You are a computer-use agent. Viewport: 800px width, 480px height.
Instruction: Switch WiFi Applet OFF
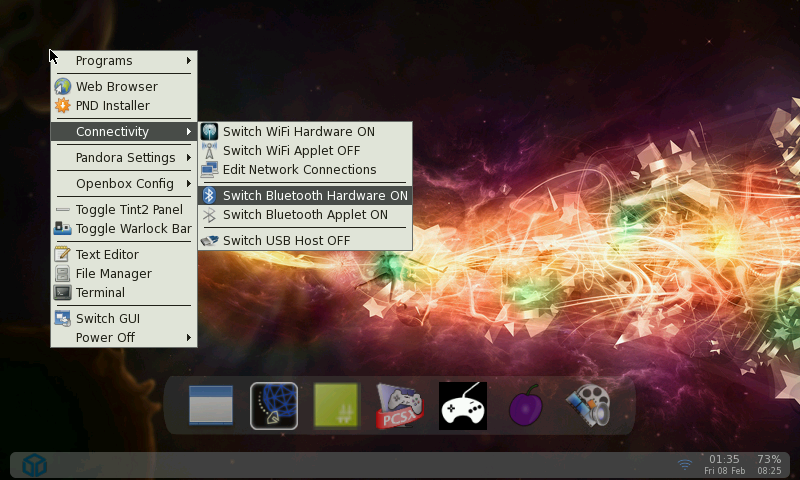coord(305,150)
